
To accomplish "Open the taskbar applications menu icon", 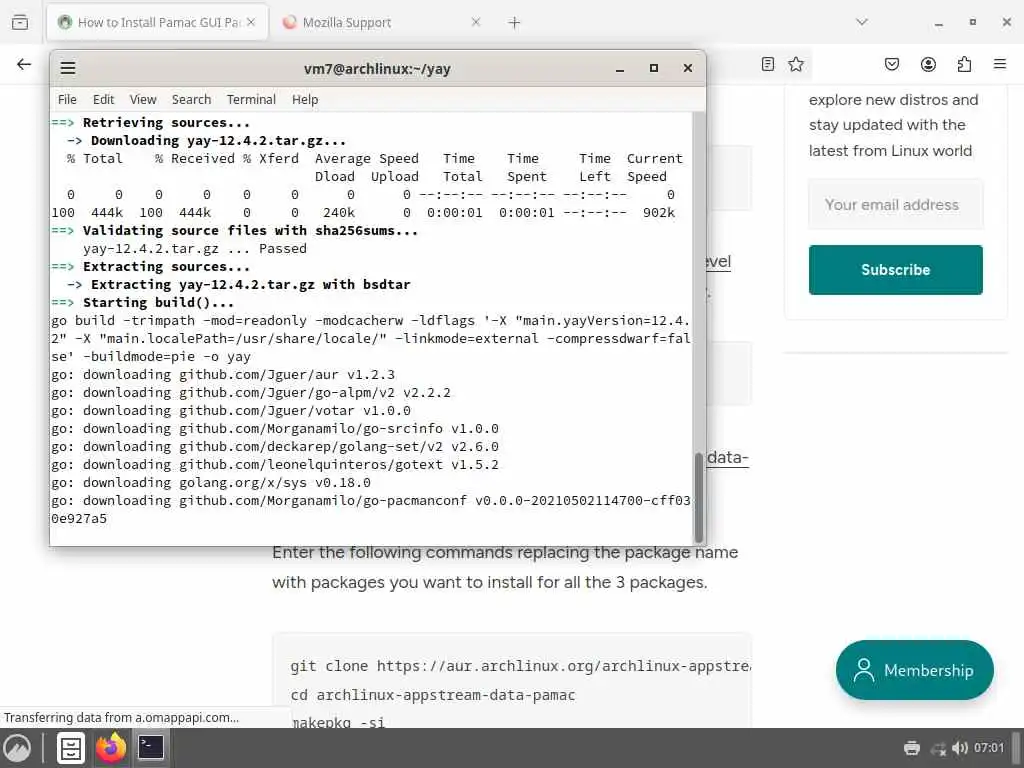I will (18, 748).
